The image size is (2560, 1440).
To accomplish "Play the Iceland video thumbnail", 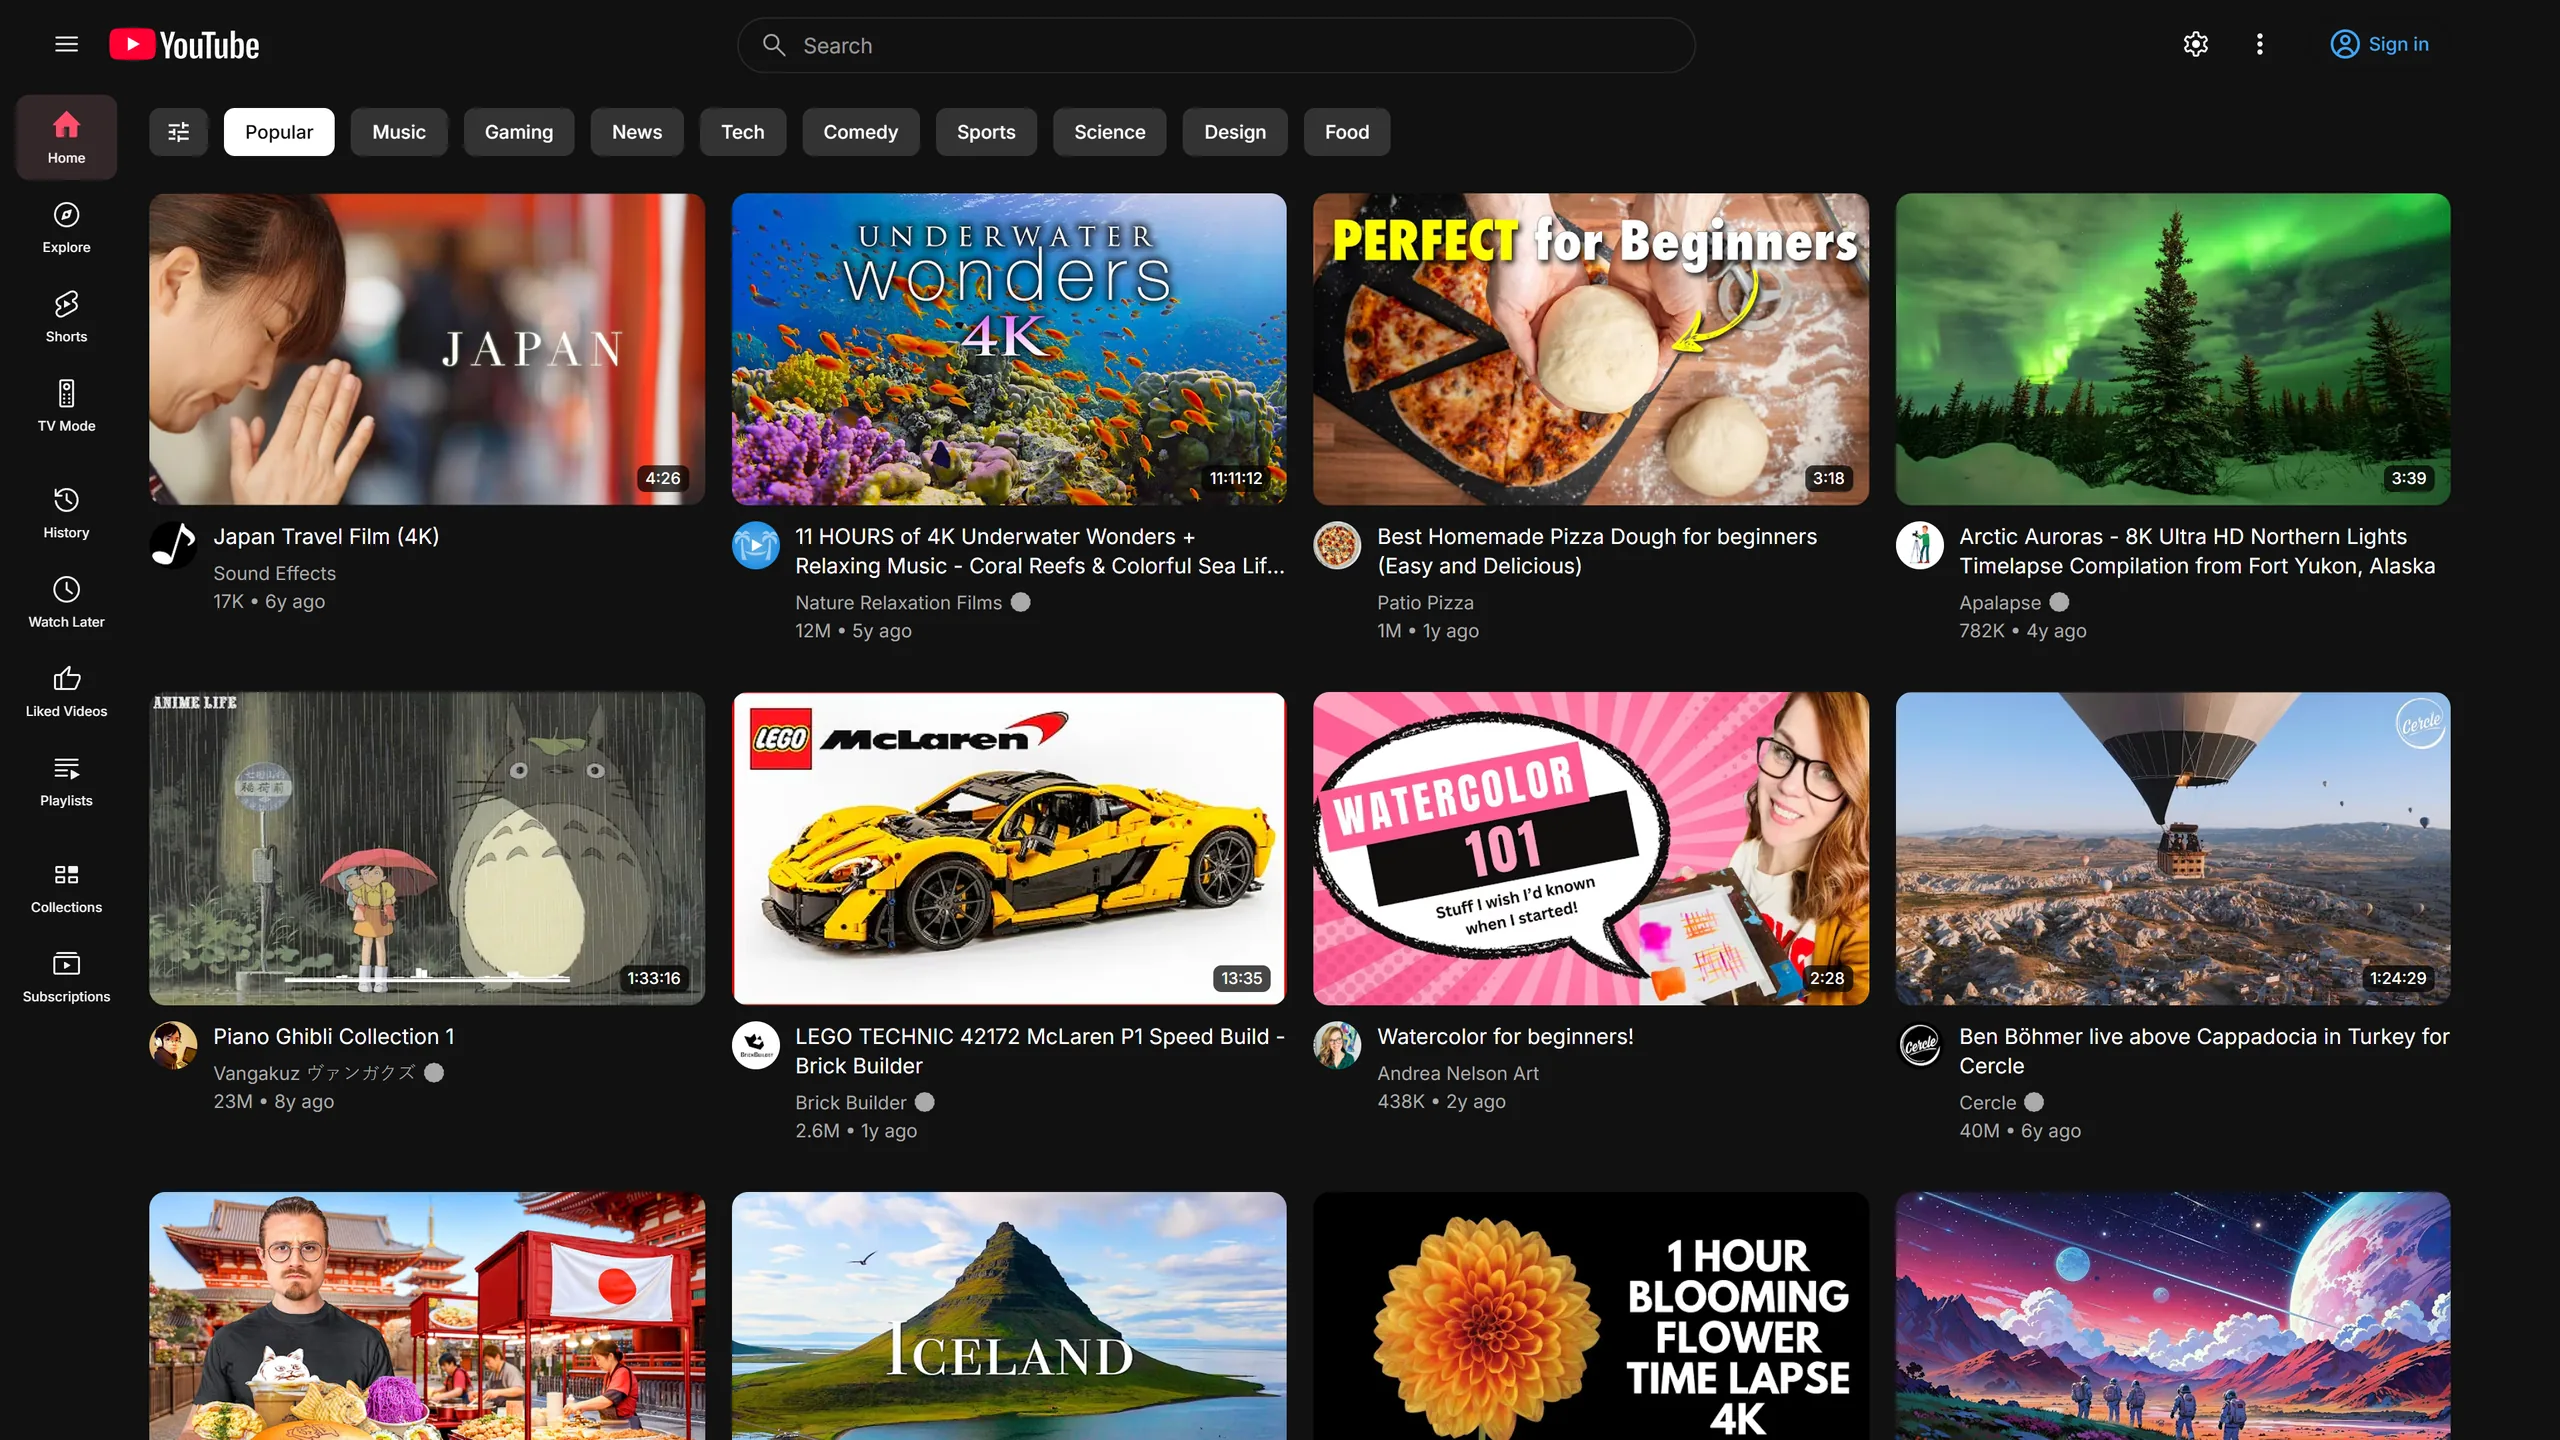I will [x=1008, y=1316].
